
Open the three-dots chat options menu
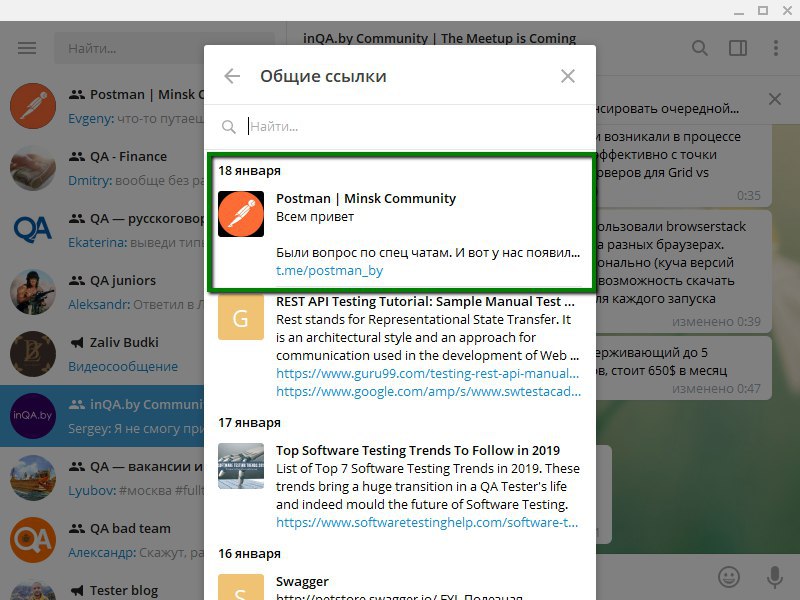coord(776,48)
